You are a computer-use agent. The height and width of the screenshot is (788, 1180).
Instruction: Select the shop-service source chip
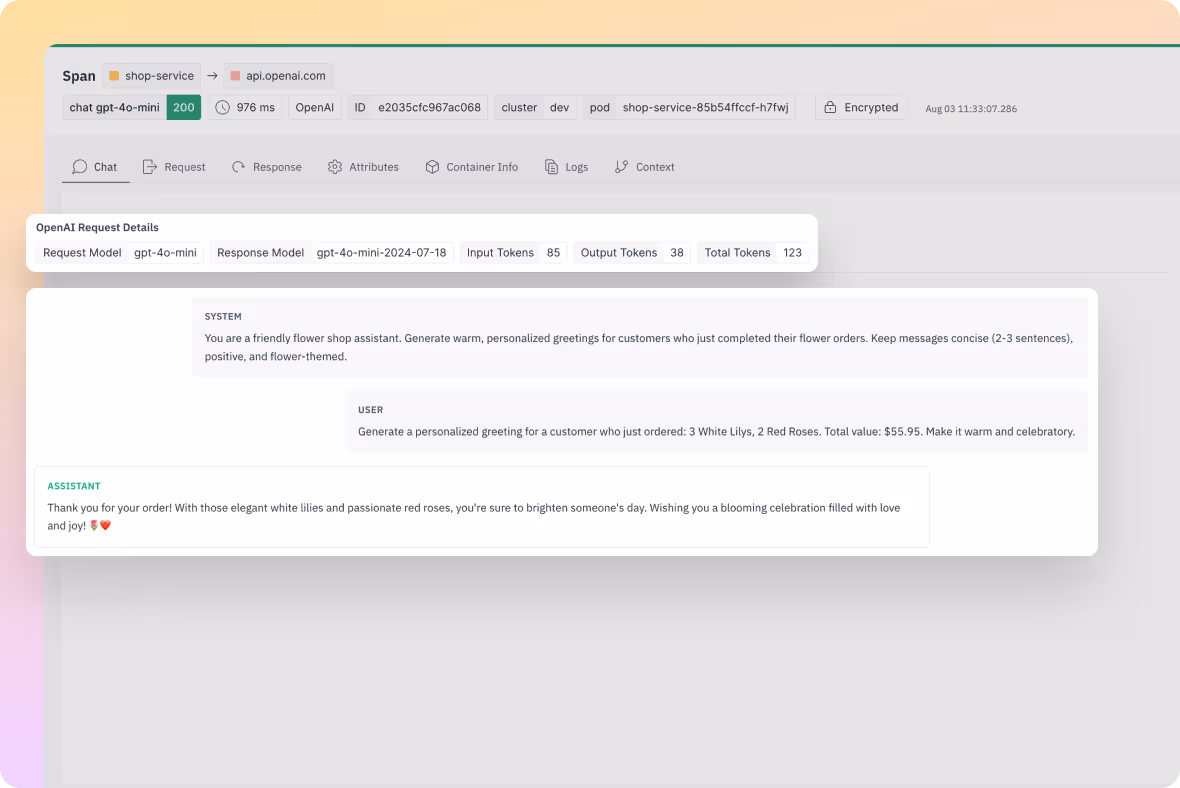pyautogui.click(x=152, y=76)
